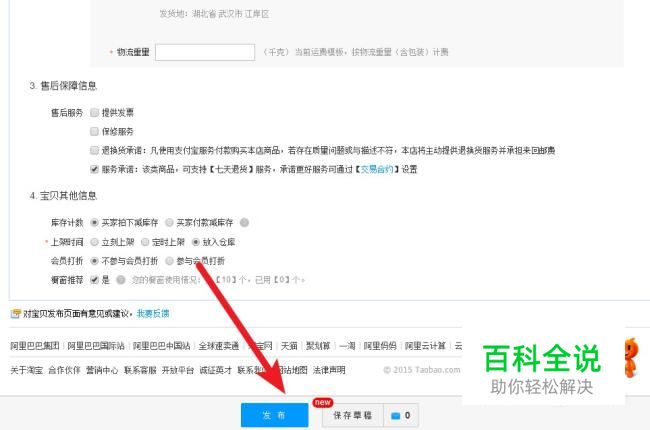
Task: Open the 我要反馈 feedback link
Action: point(153,313)
